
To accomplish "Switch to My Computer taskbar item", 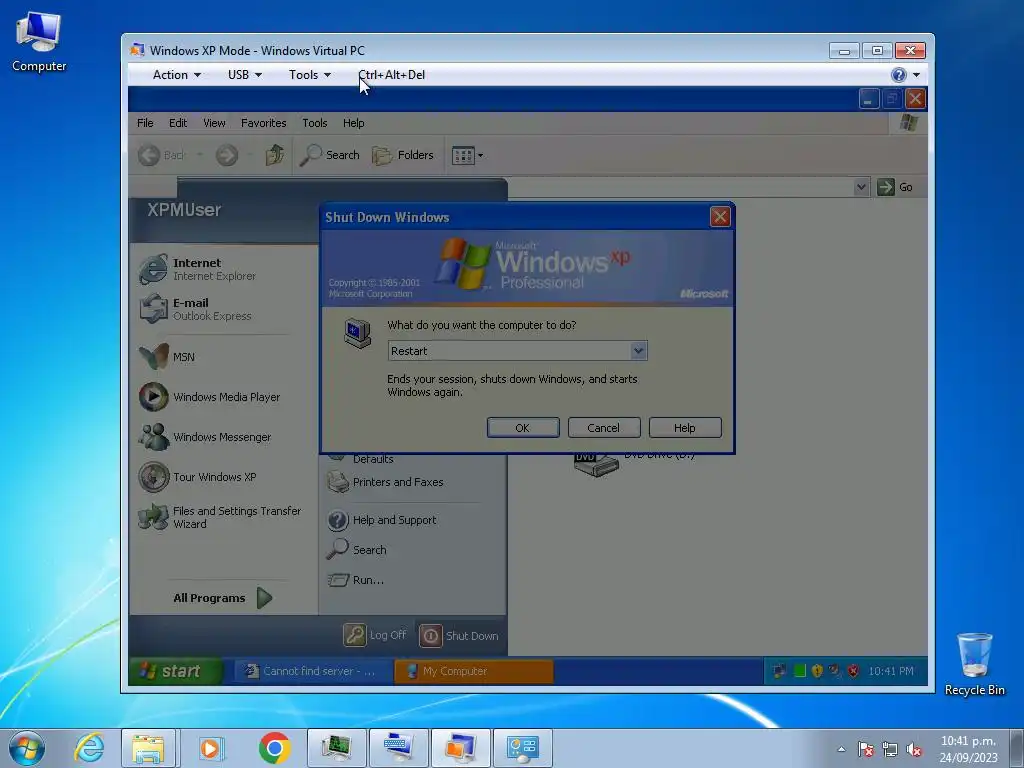I will 473,671.
